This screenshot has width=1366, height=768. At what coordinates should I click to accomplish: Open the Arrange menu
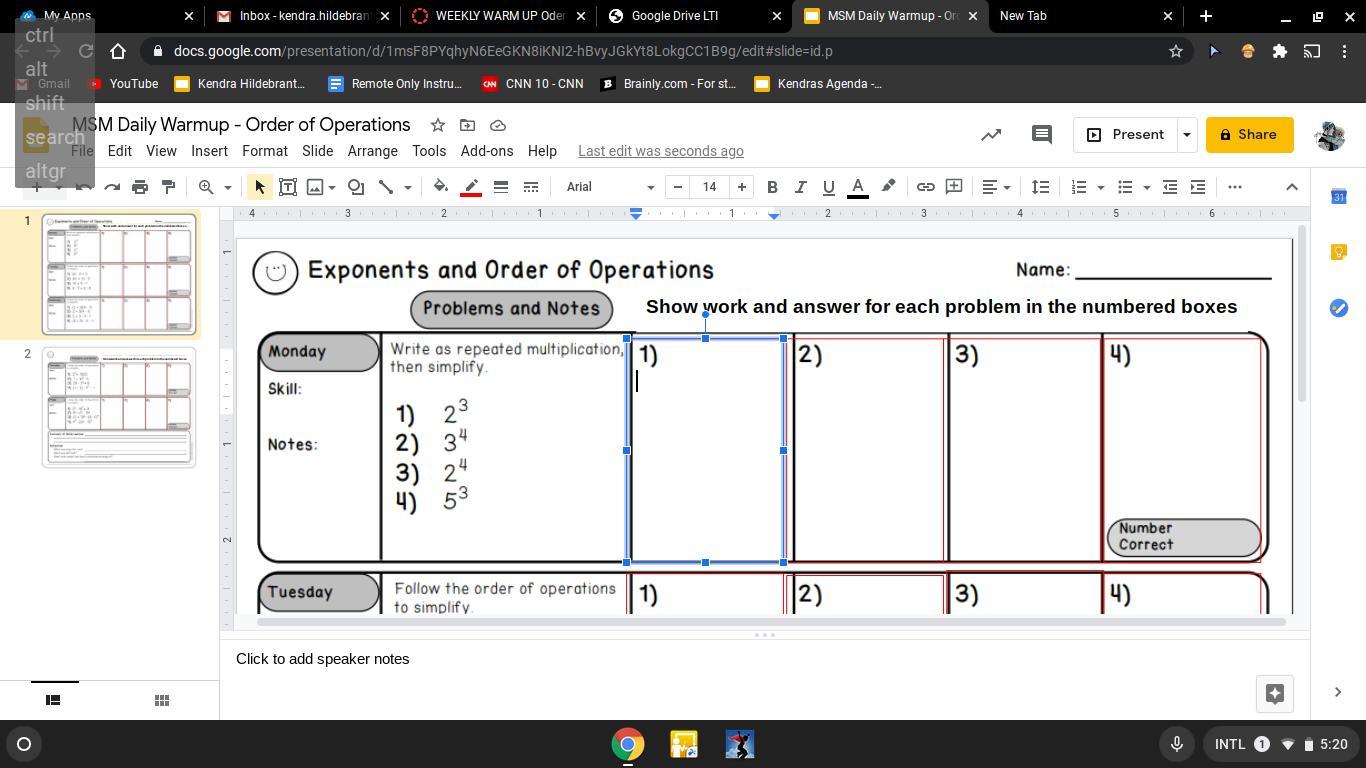(x=372, y=151)
